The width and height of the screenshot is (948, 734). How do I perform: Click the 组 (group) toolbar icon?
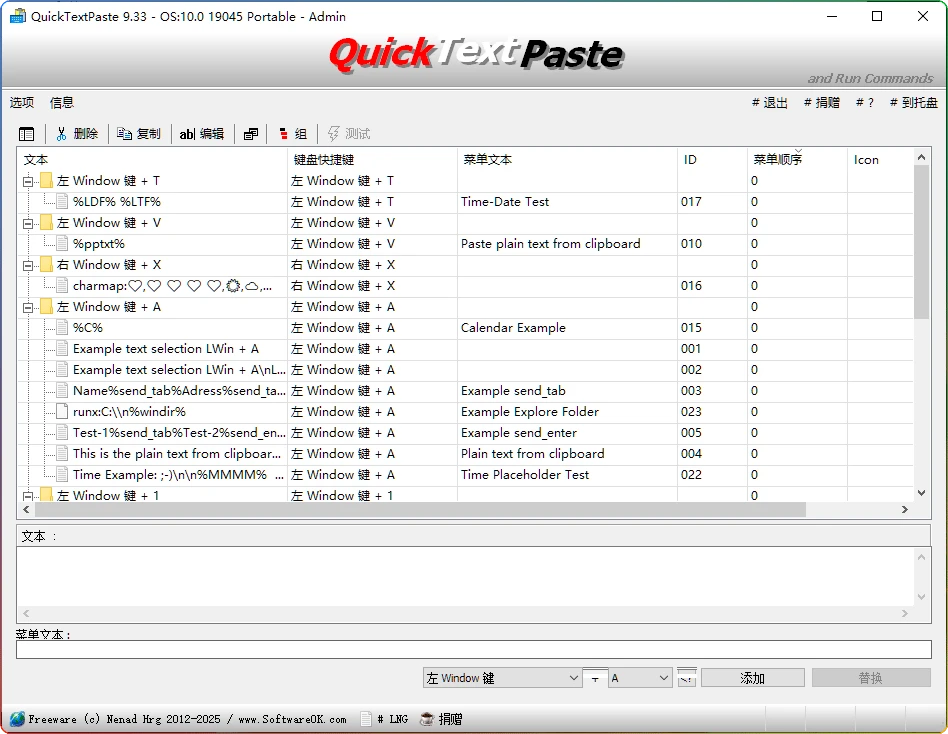point(290,133)
